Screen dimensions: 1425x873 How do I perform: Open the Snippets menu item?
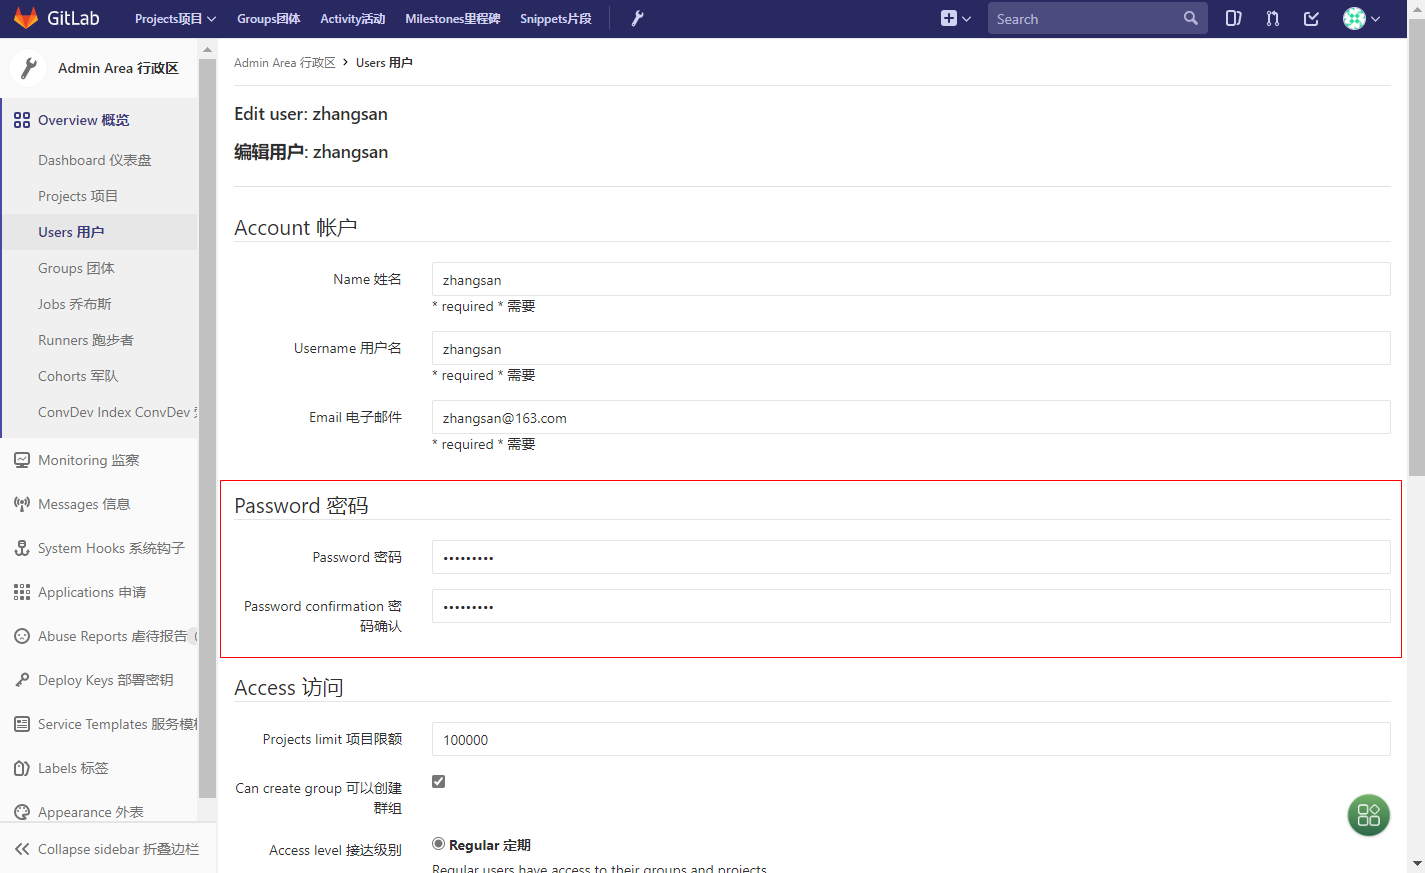pos(555,18)
